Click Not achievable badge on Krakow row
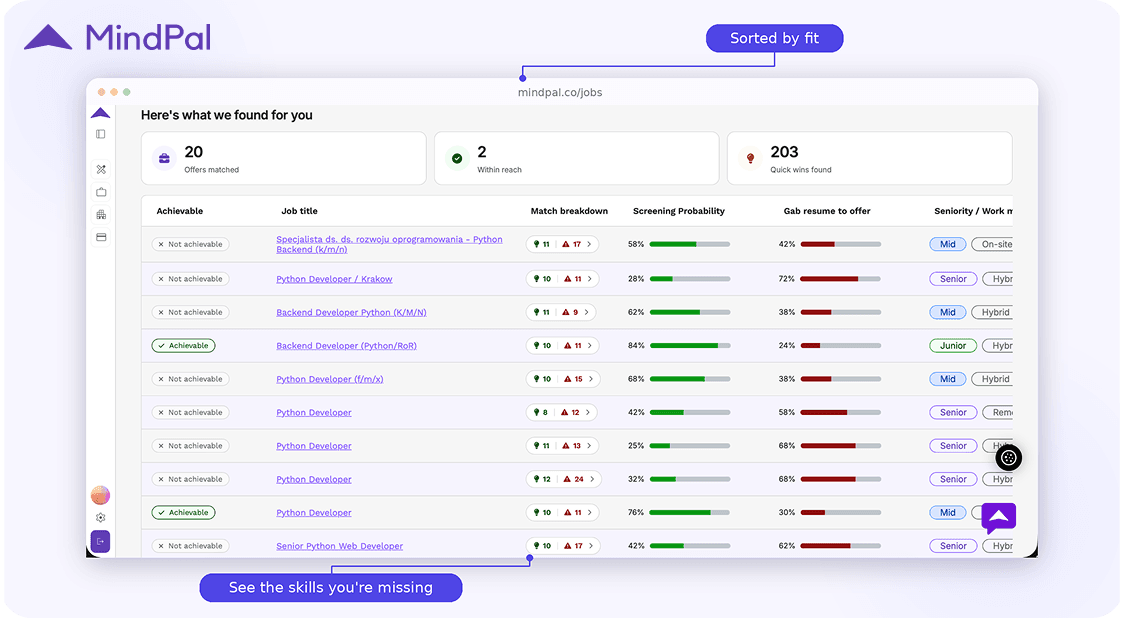1124x618 pixels. tap(191, 279)
